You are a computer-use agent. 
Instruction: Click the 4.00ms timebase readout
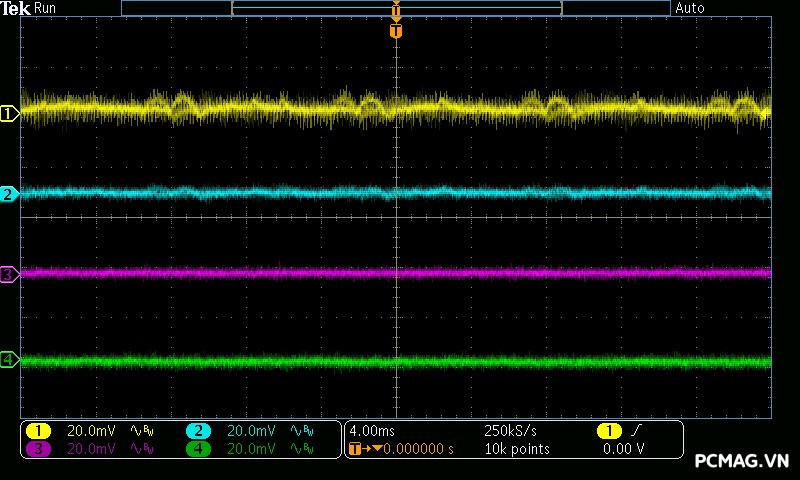coord(373,431)
